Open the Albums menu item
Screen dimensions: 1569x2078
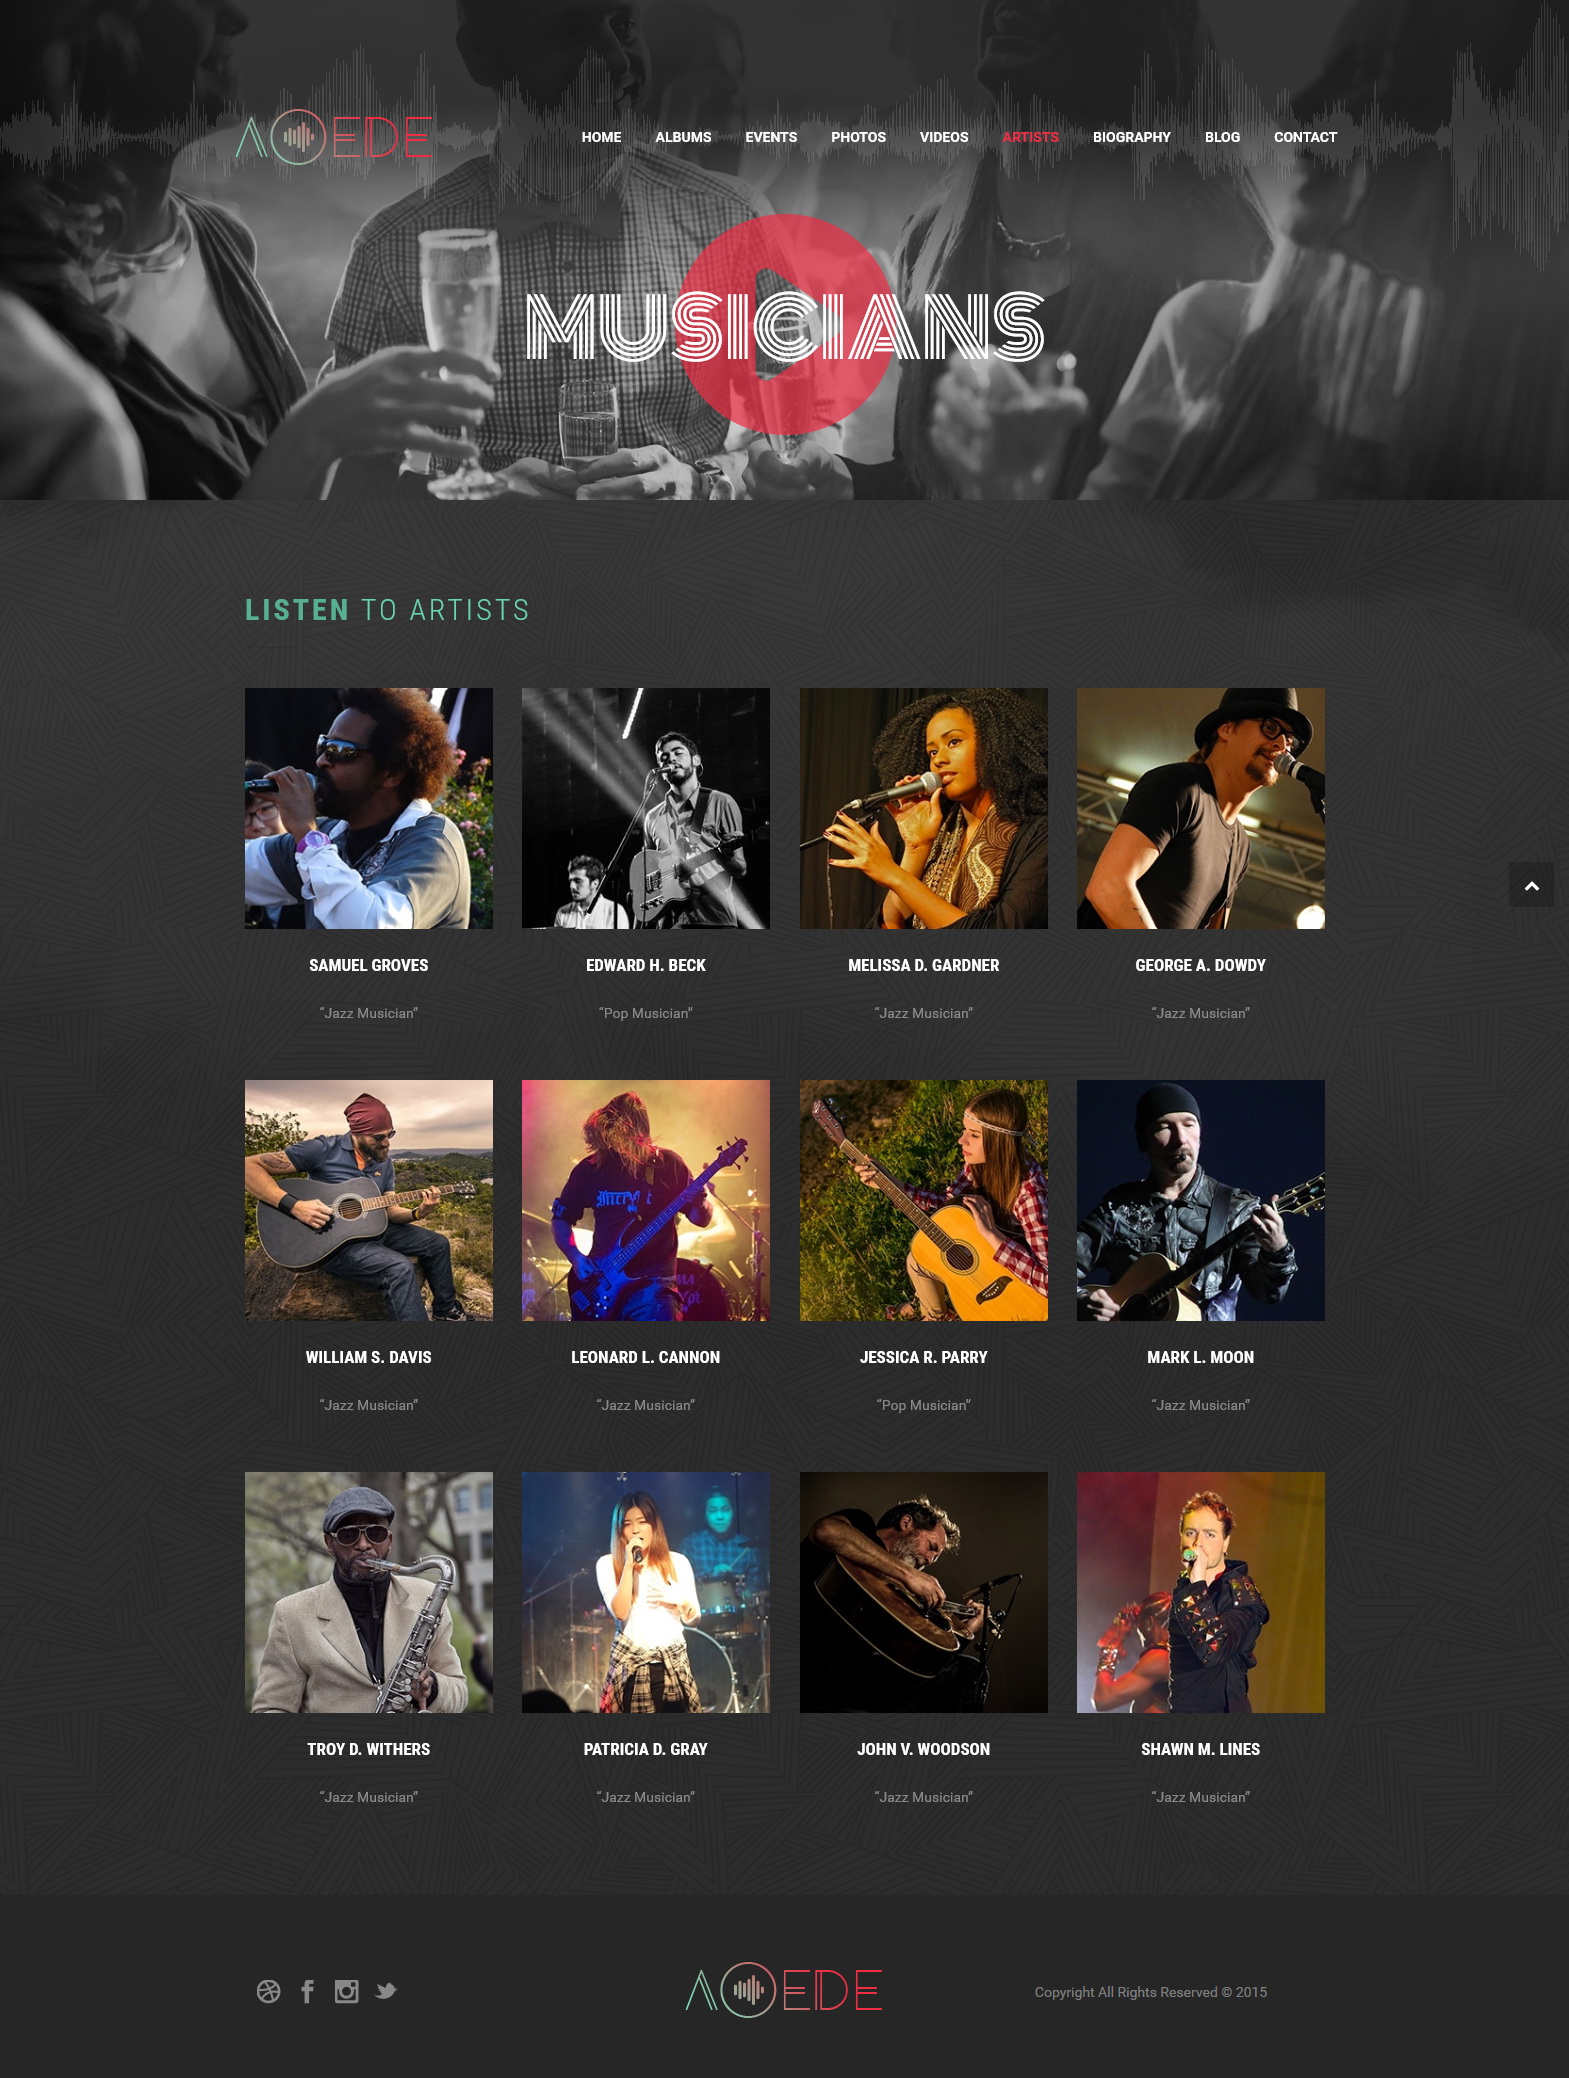point(683,137)
